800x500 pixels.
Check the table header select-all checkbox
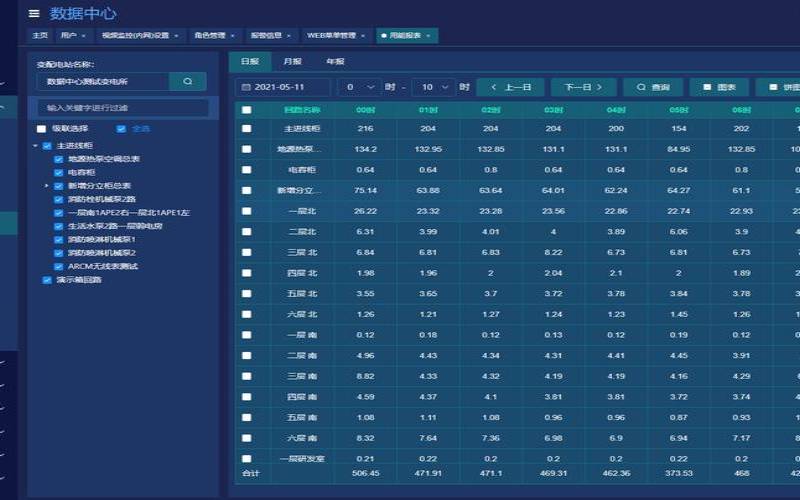click(247, 110)
